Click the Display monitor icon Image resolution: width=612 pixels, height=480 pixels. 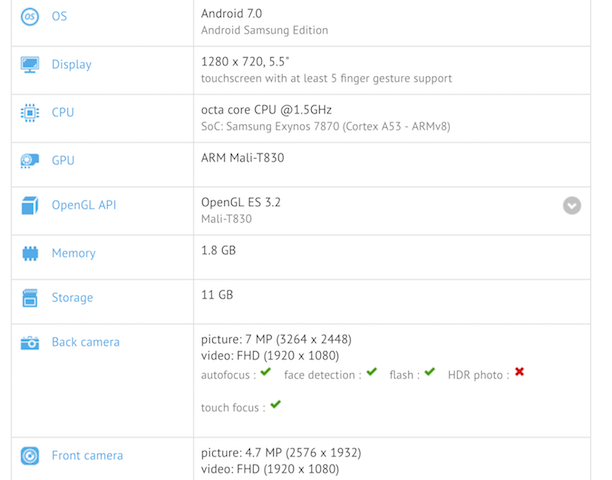point(30,65)
